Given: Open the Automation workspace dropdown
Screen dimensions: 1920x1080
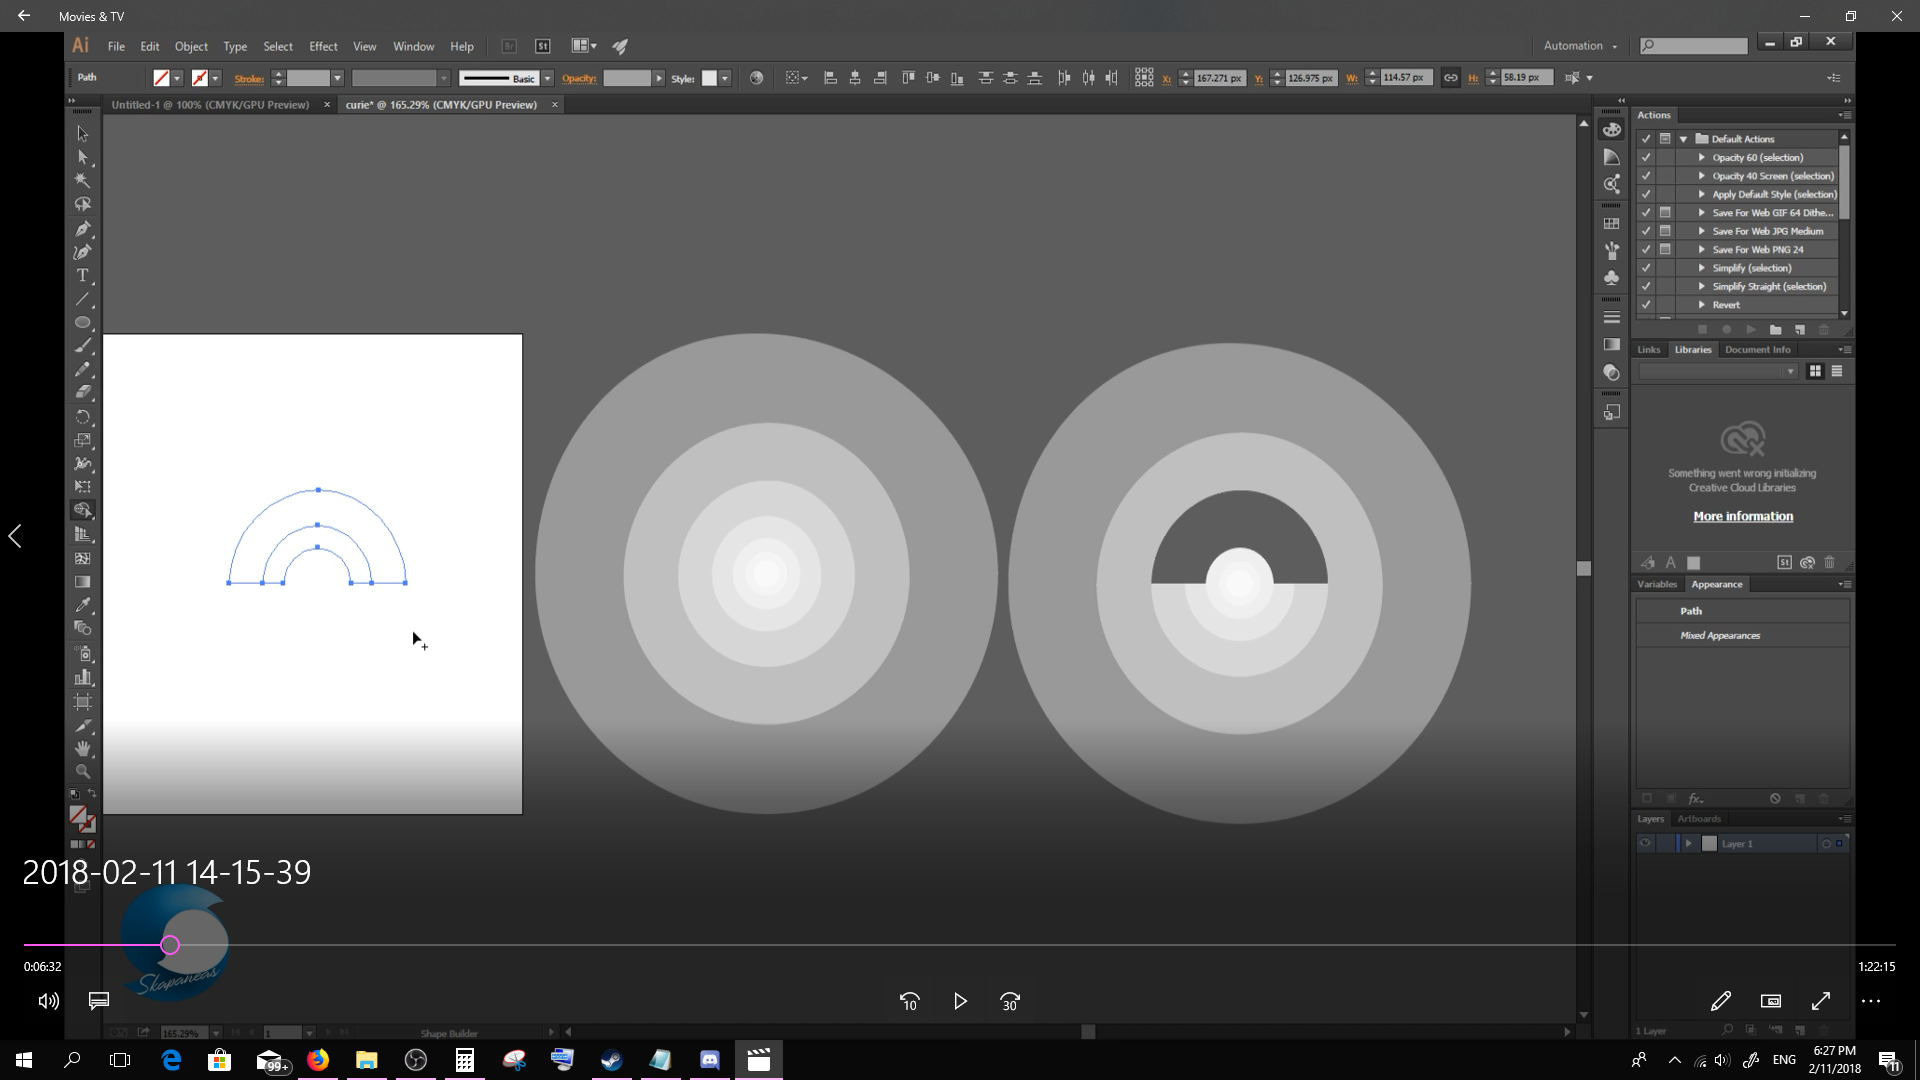Looking at the screenshot, I should [1580, 46].
